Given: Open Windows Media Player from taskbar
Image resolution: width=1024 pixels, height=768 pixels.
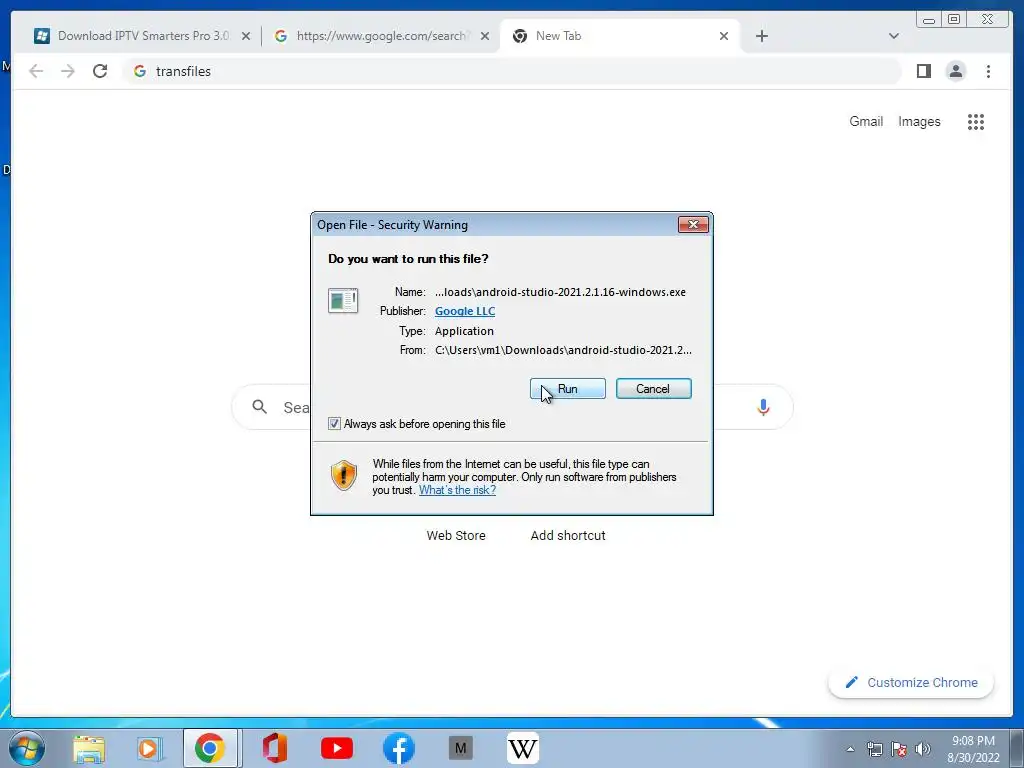Looking at the screenshot, I should click(149, 748).
